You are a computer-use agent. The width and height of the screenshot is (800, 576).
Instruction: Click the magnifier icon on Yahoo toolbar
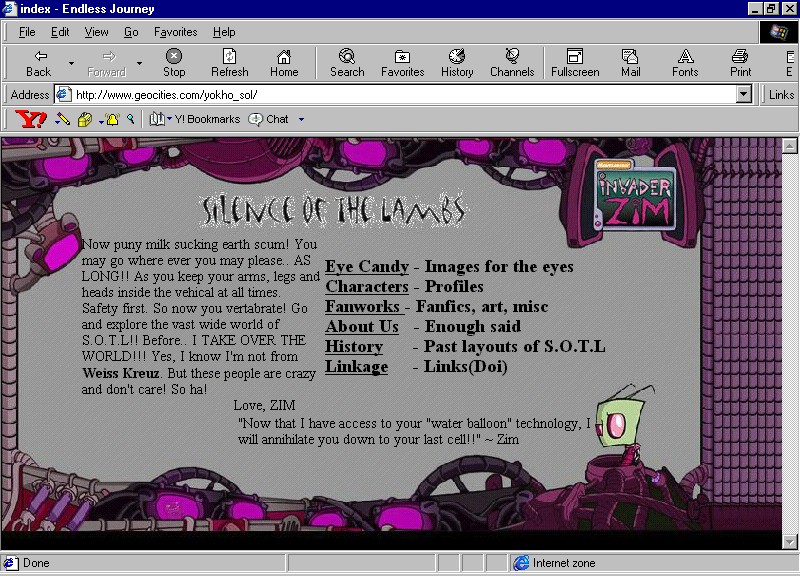tap(131, 119)
